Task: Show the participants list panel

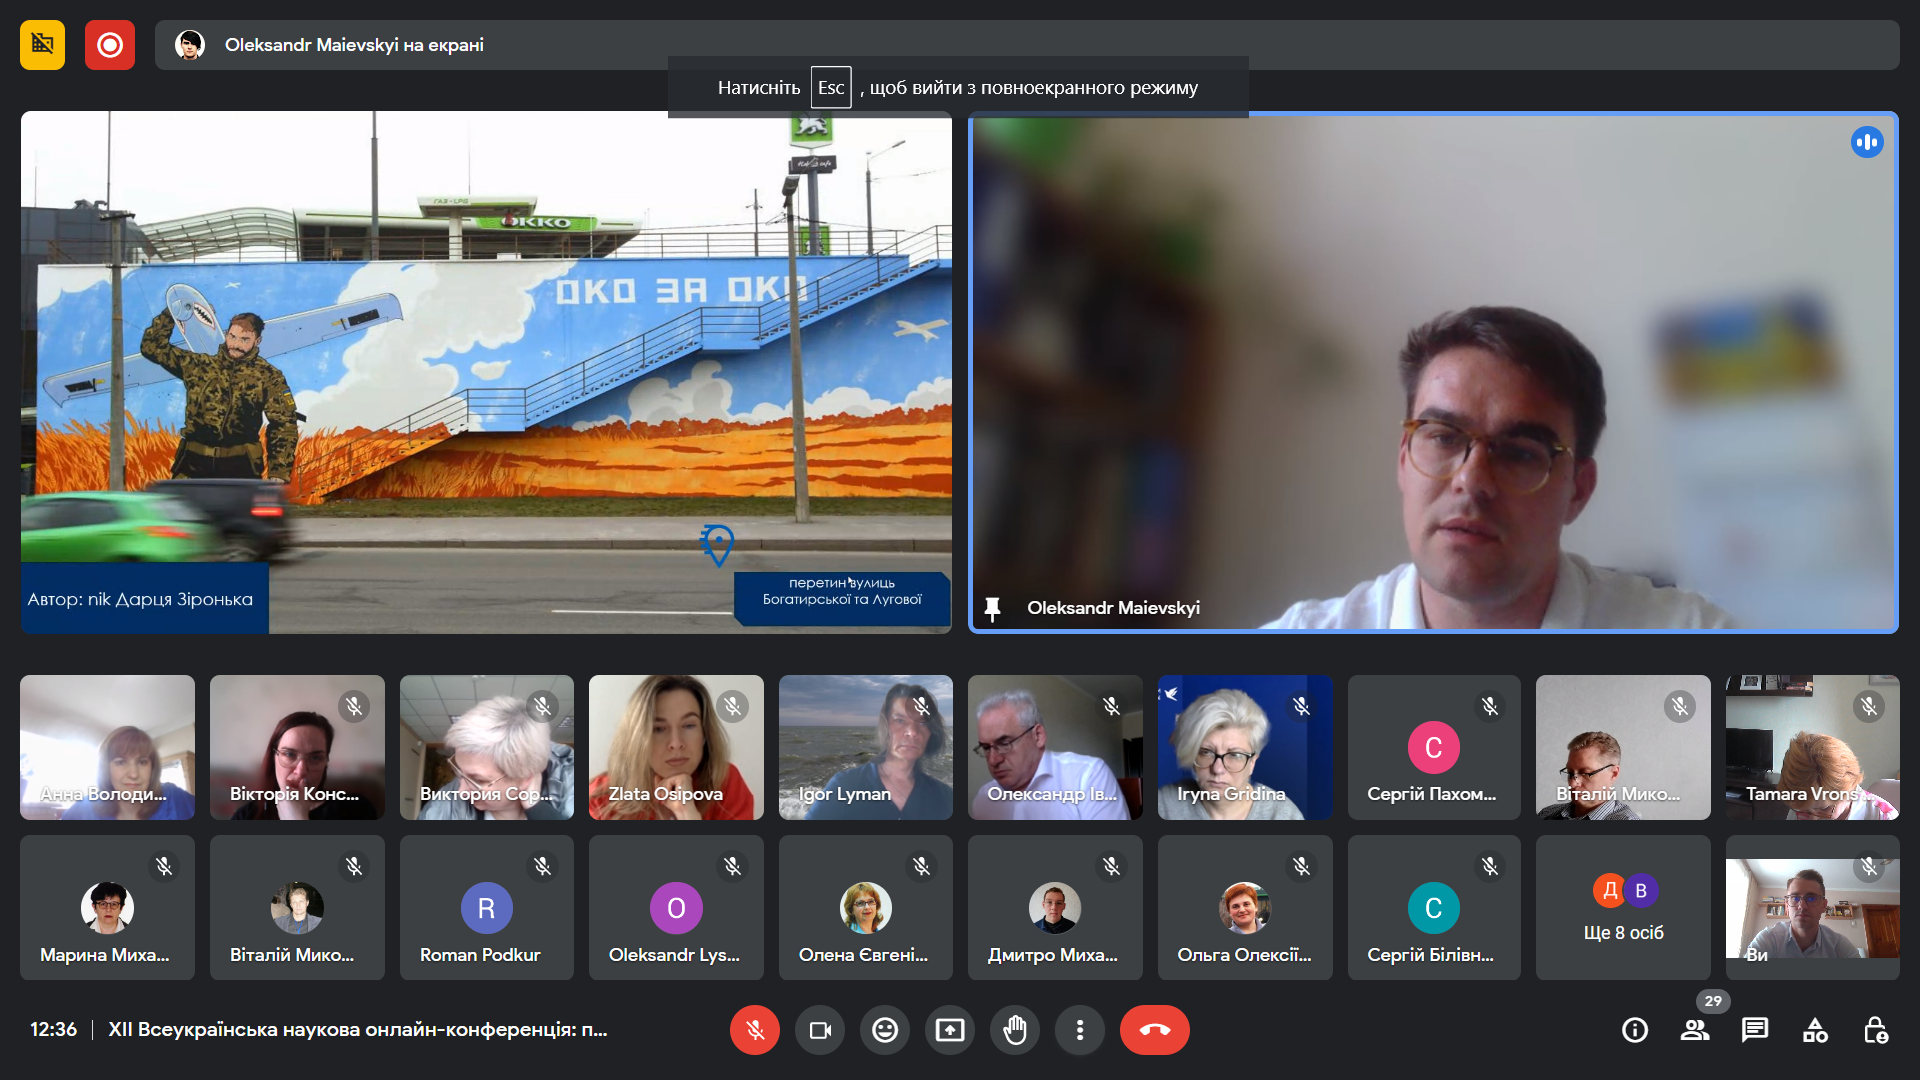Action: [x=1695, y=1030]
